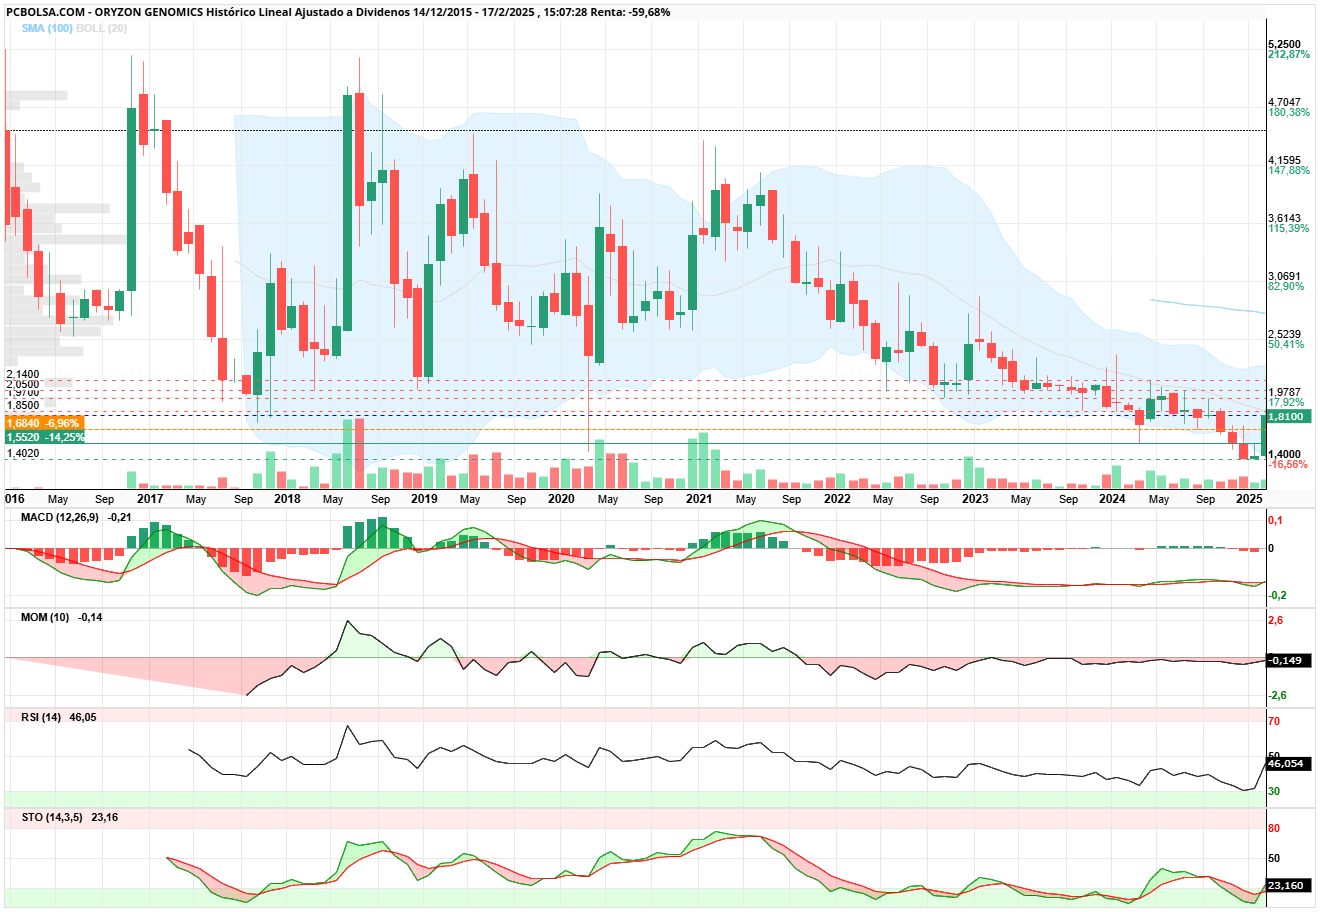Select the 1,8500 horizontal level label
This screenshot has width=1320, height=912.
click(22, 406)
